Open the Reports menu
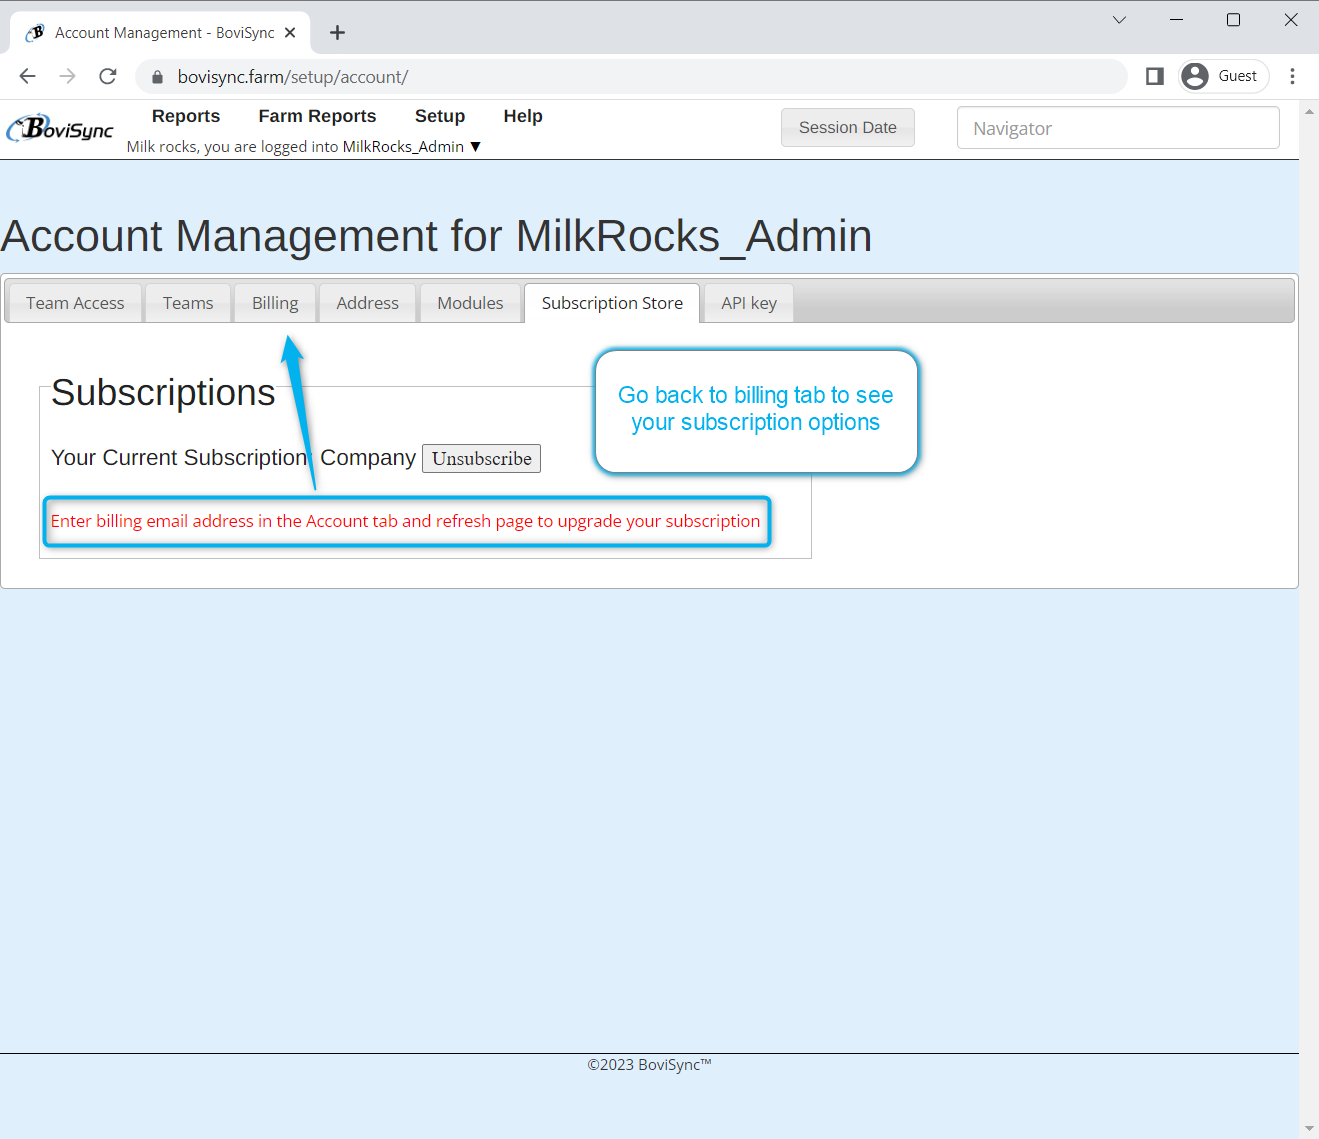This screenshot has height=1139, width=1319. point(186,116)
